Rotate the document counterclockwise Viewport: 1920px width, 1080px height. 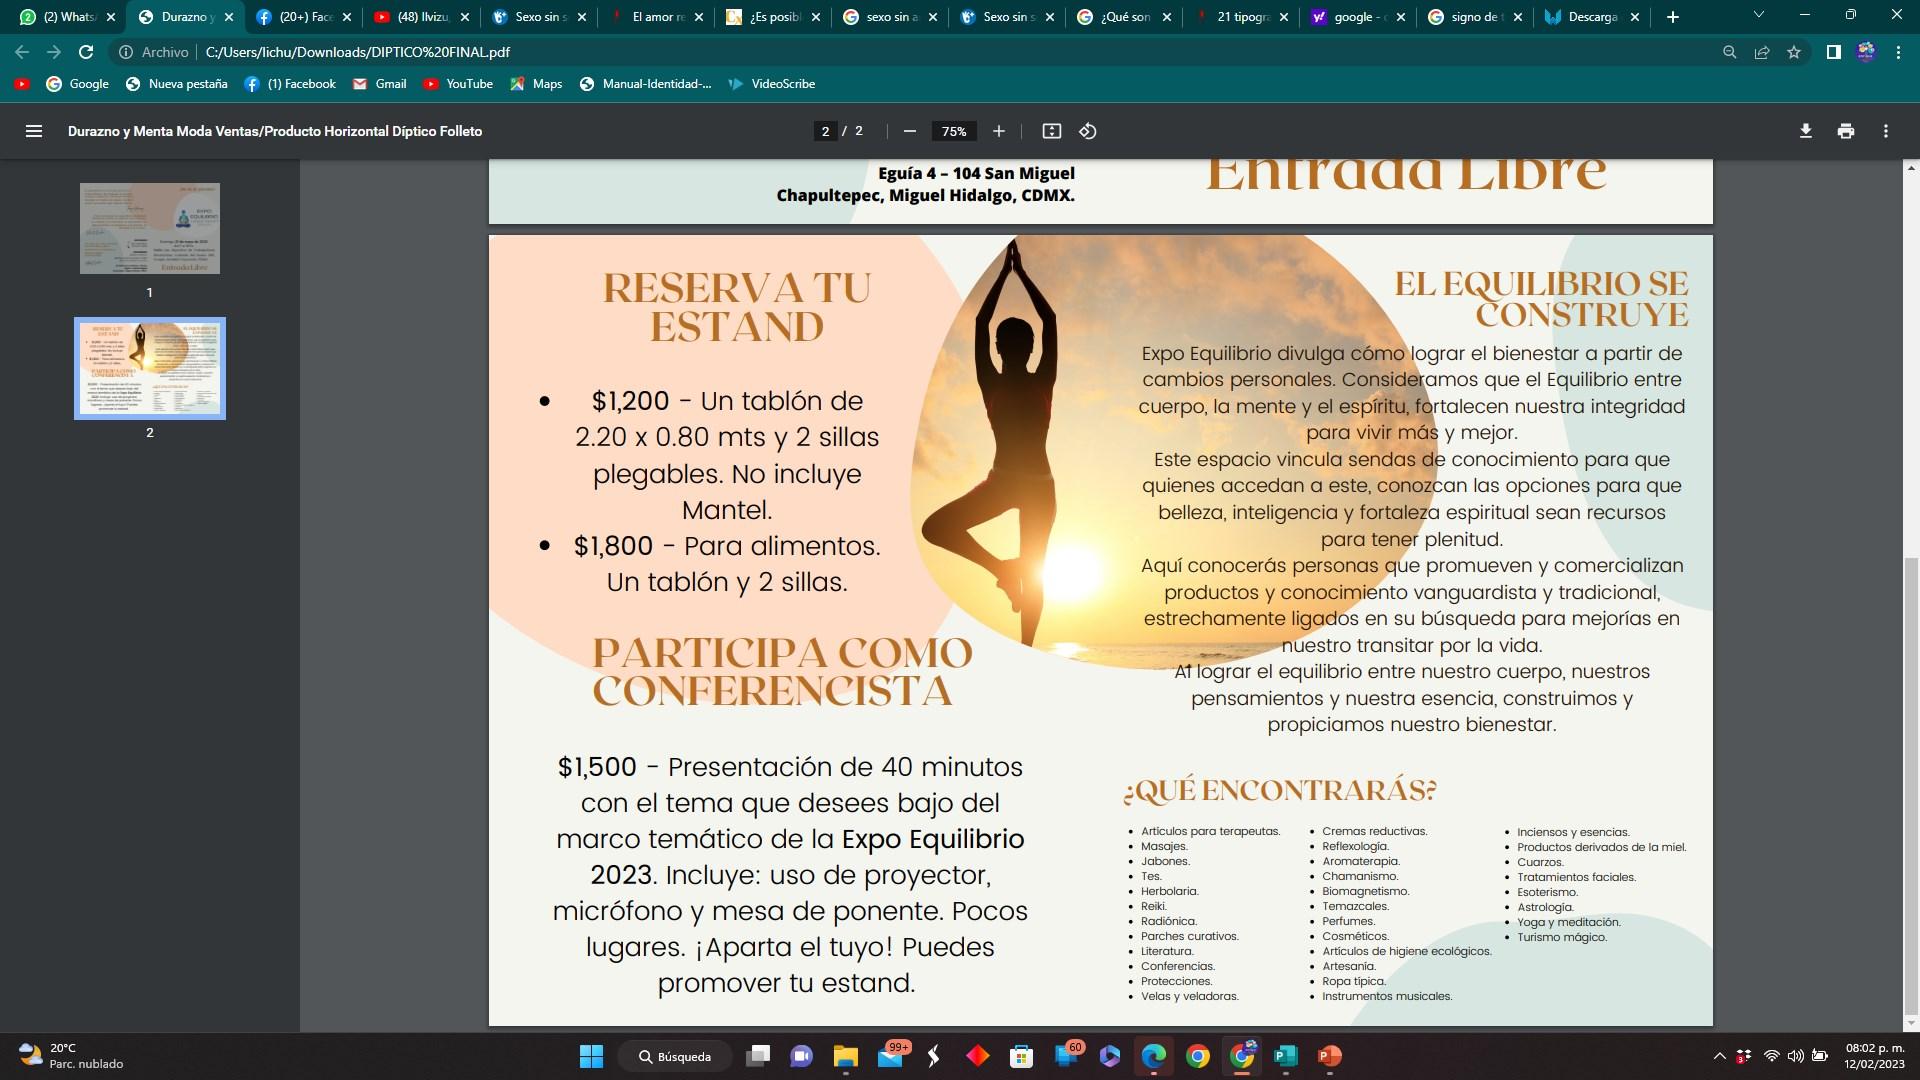[1088, 131]
